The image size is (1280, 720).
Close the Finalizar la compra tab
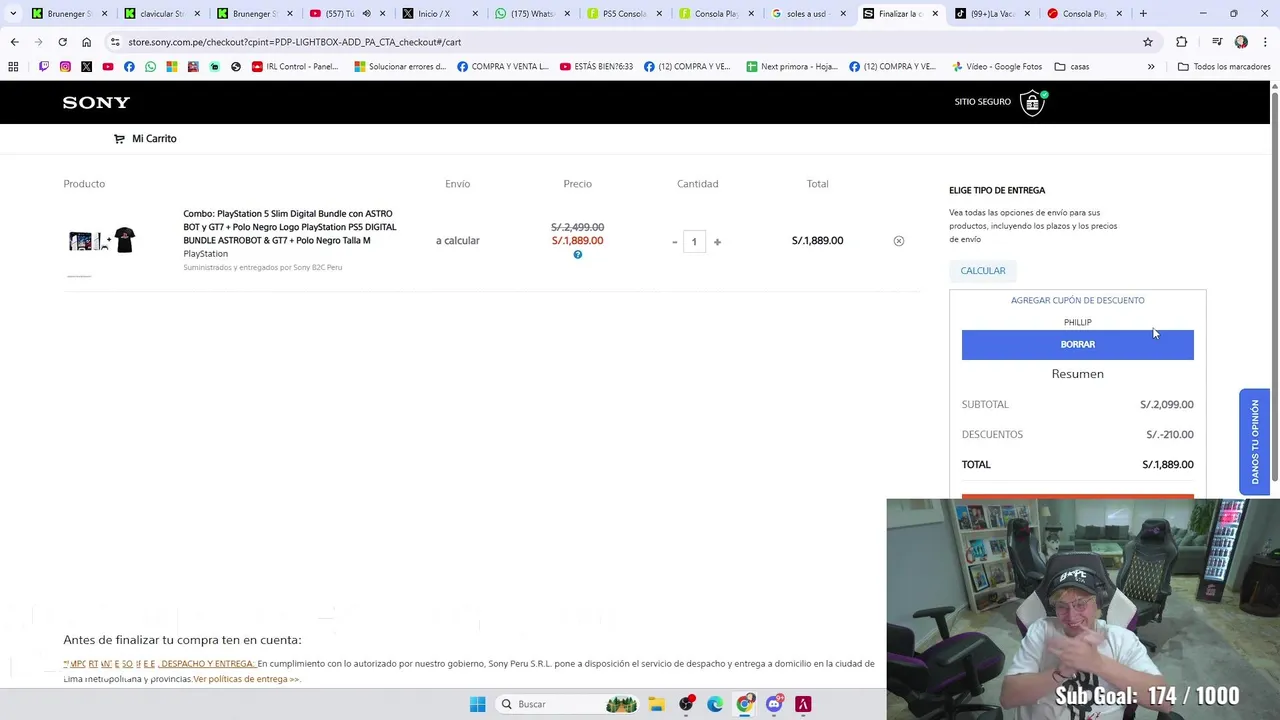tap(935, 14)
